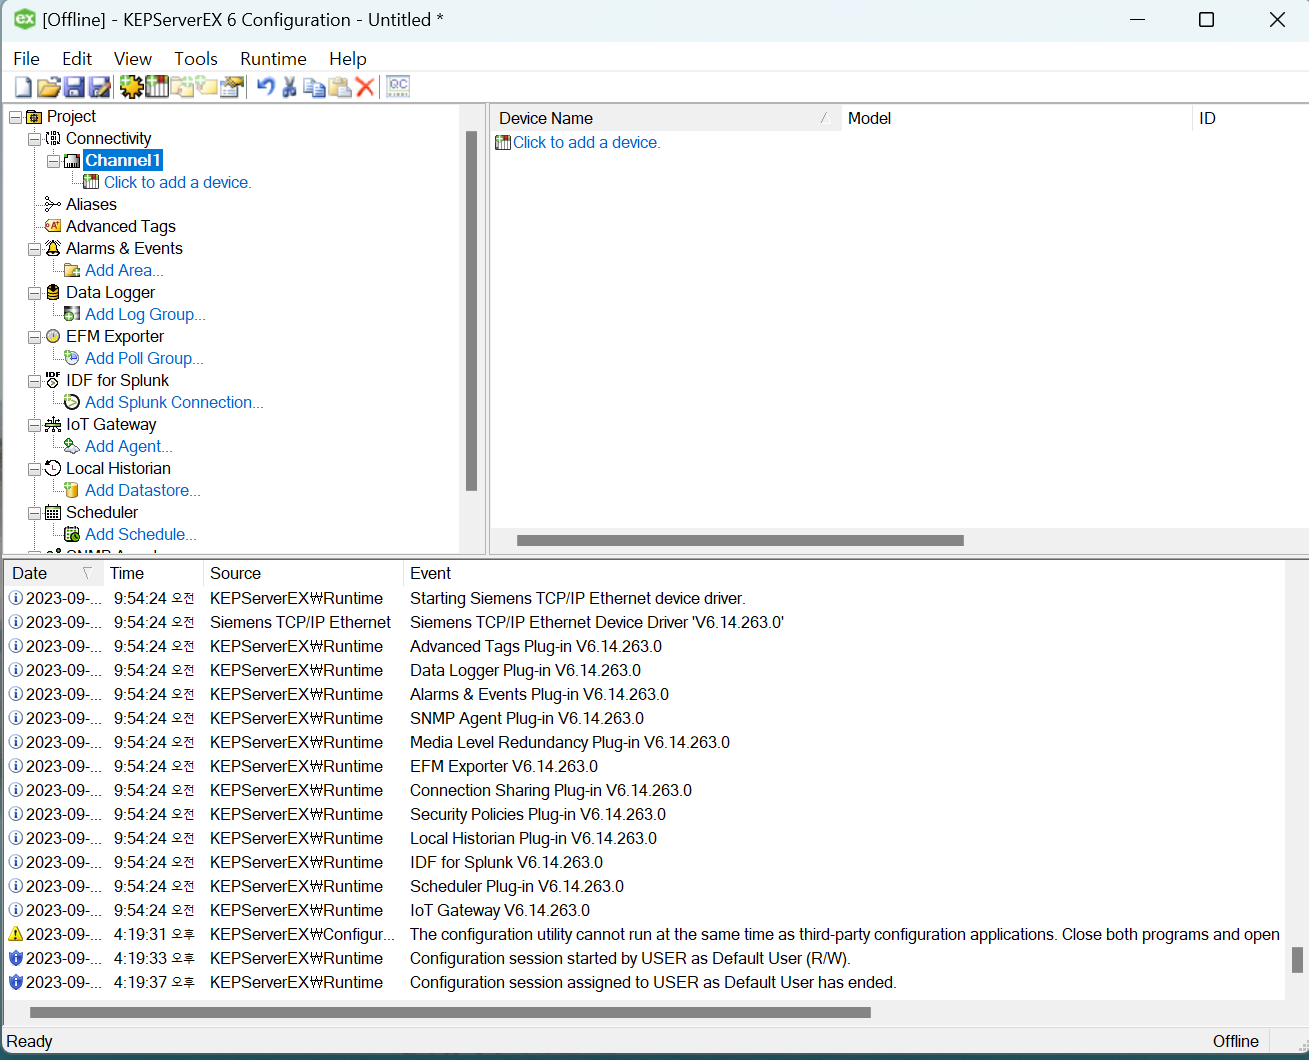
Task: Click the Paste clipboard icon
Action: pos(340,87)
